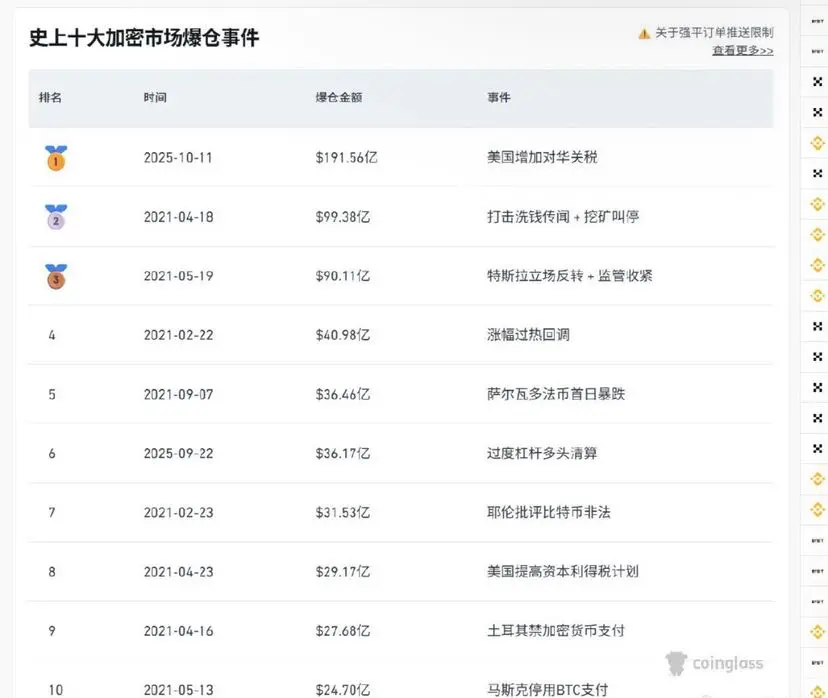This screenshot has width=828, height=698.
Task: Click the amount $29.17亿
Action: (343, 572)
